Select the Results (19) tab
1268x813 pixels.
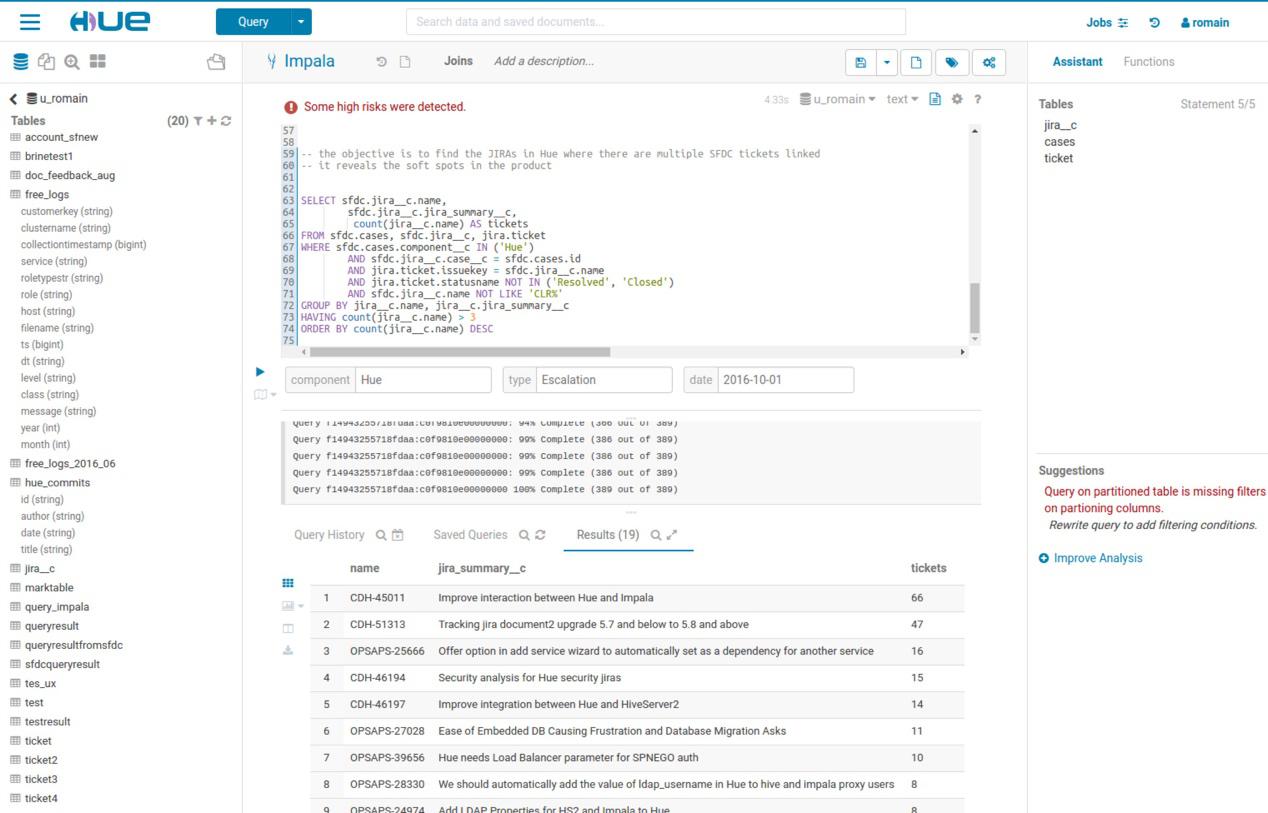(x=608, y=535)
